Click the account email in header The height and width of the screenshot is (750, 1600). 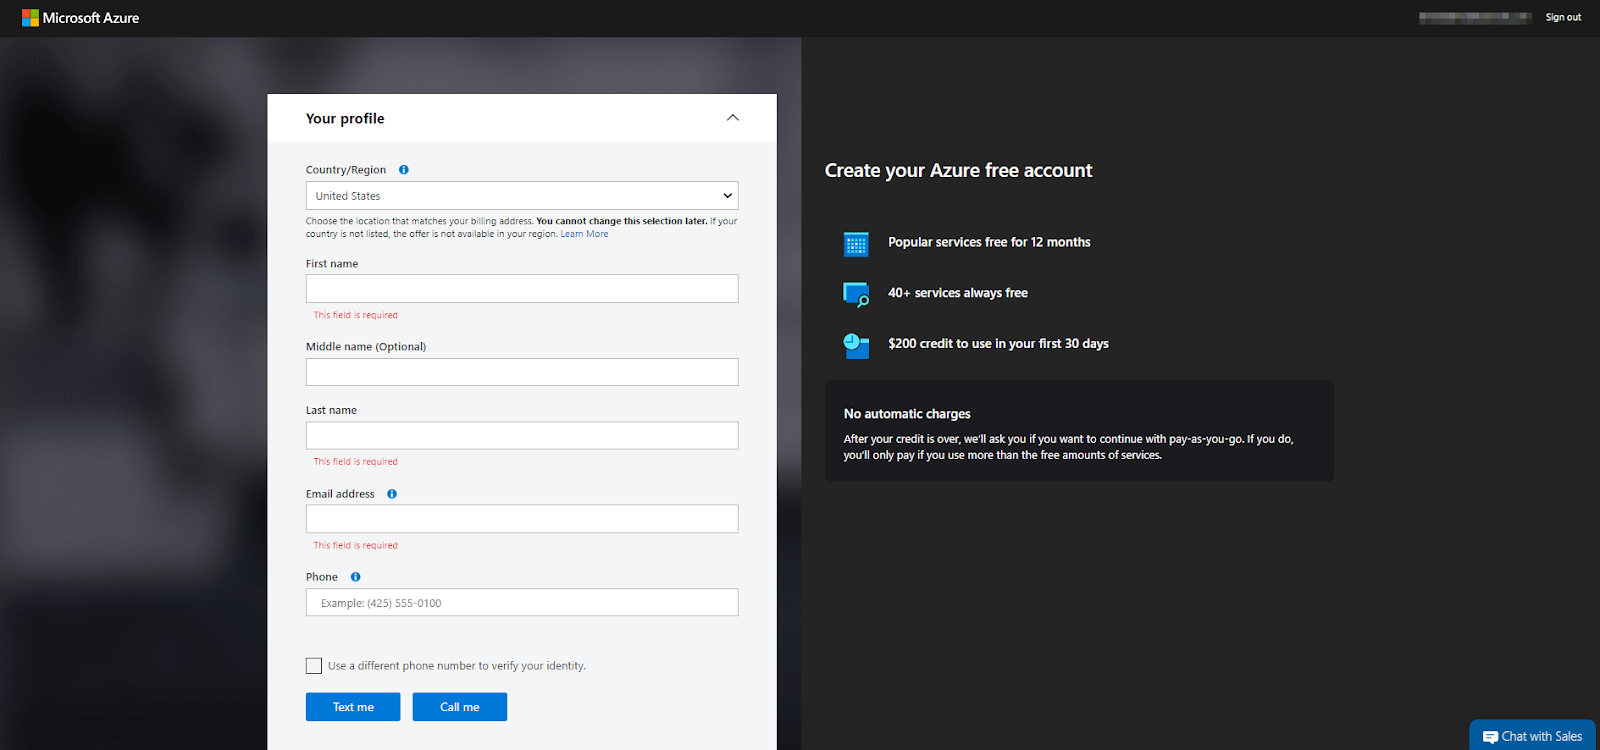(1475, 17)
